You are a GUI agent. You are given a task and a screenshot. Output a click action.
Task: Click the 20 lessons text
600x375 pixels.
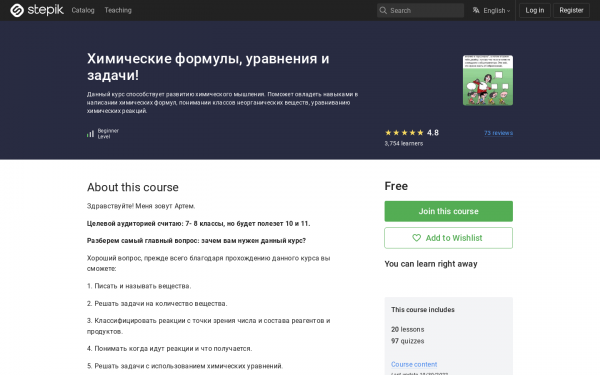click(x=408, y=329)
